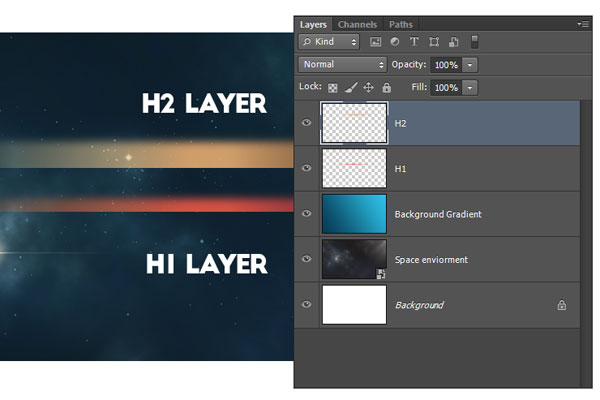600x400 pixels.
Task: Filter for type layers icon
Action: click(414, 42)
